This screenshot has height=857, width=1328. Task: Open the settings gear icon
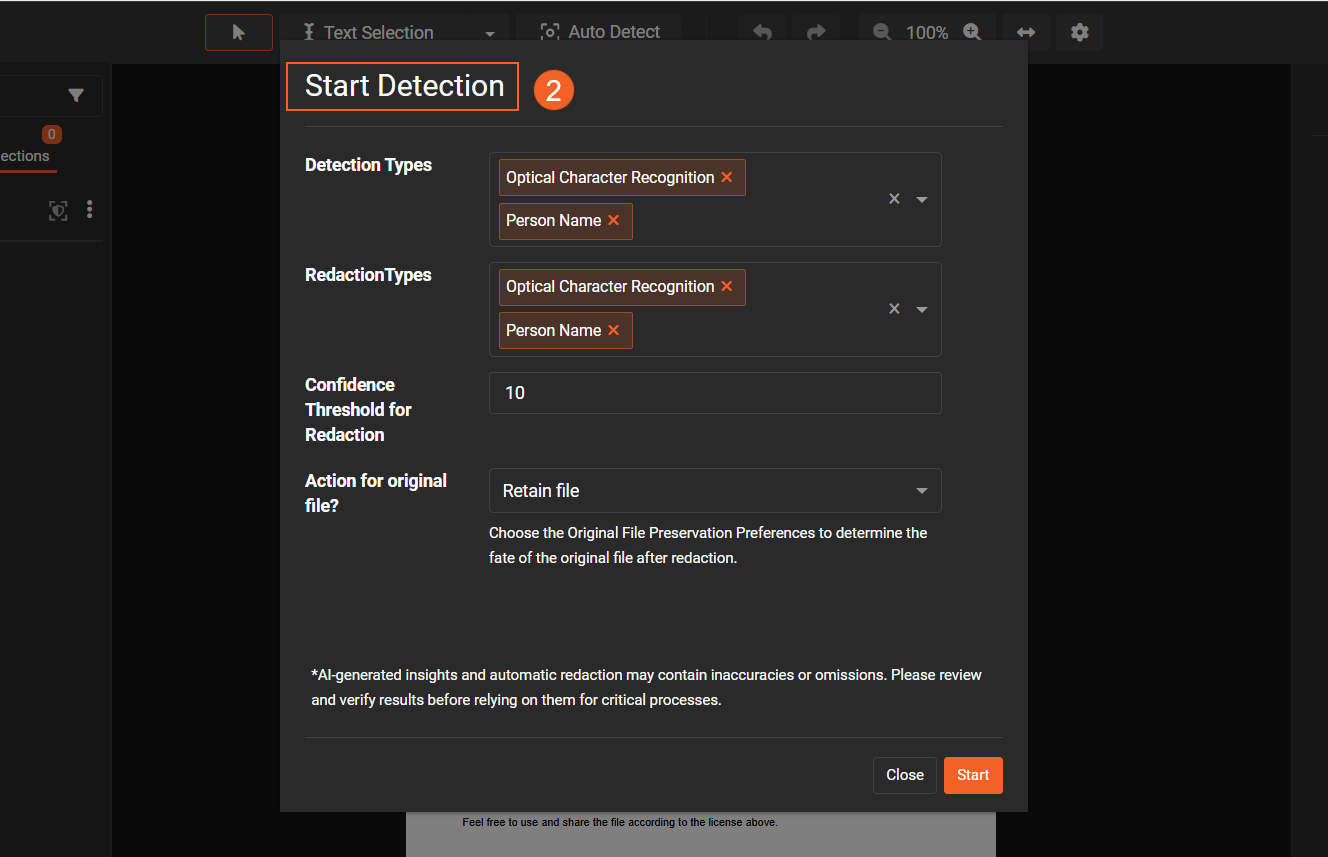1079,32
